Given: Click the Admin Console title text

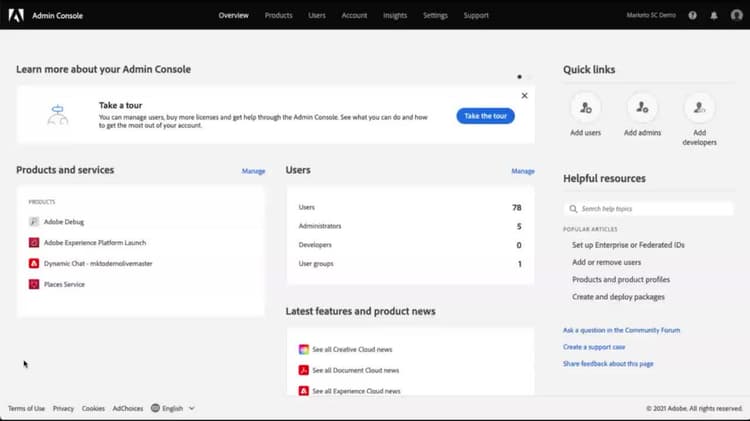Looking at the screenshot, I should click(x=57, y=15).
